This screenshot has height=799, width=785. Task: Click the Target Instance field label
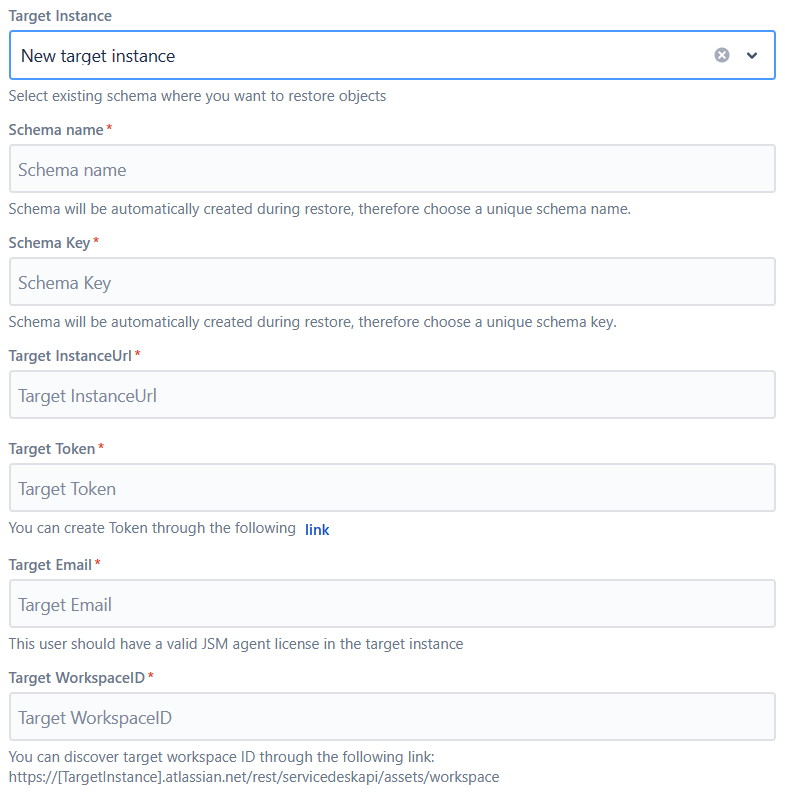(60, 16)
